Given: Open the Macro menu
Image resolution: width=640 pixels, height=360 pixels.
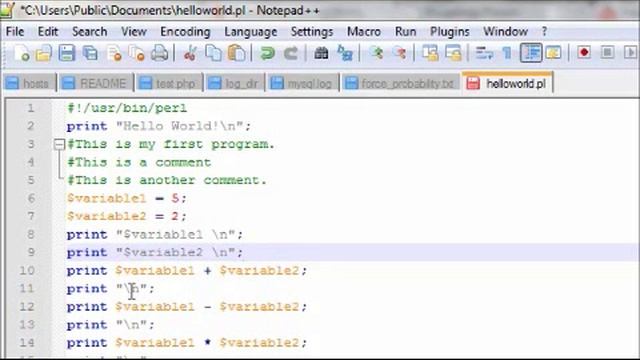Looking at the screenshot, I should [x=364, y=31].
